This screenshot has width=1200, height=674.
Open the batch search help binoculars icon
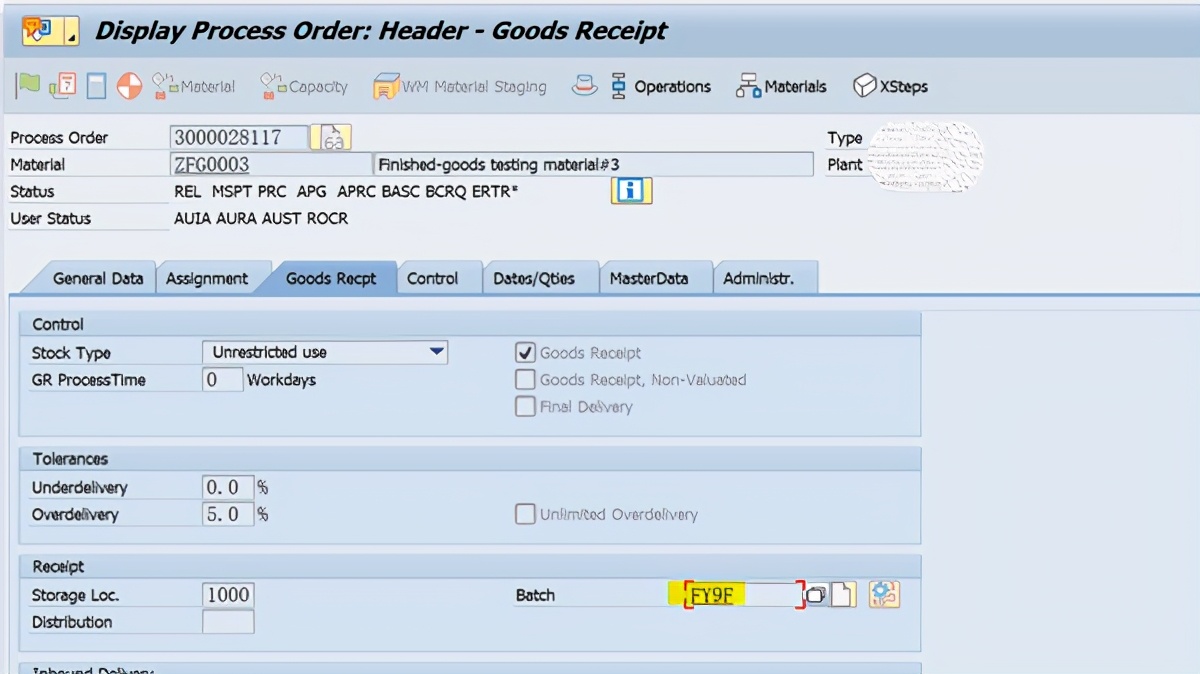pyautogui.click(x=816, y=595)
